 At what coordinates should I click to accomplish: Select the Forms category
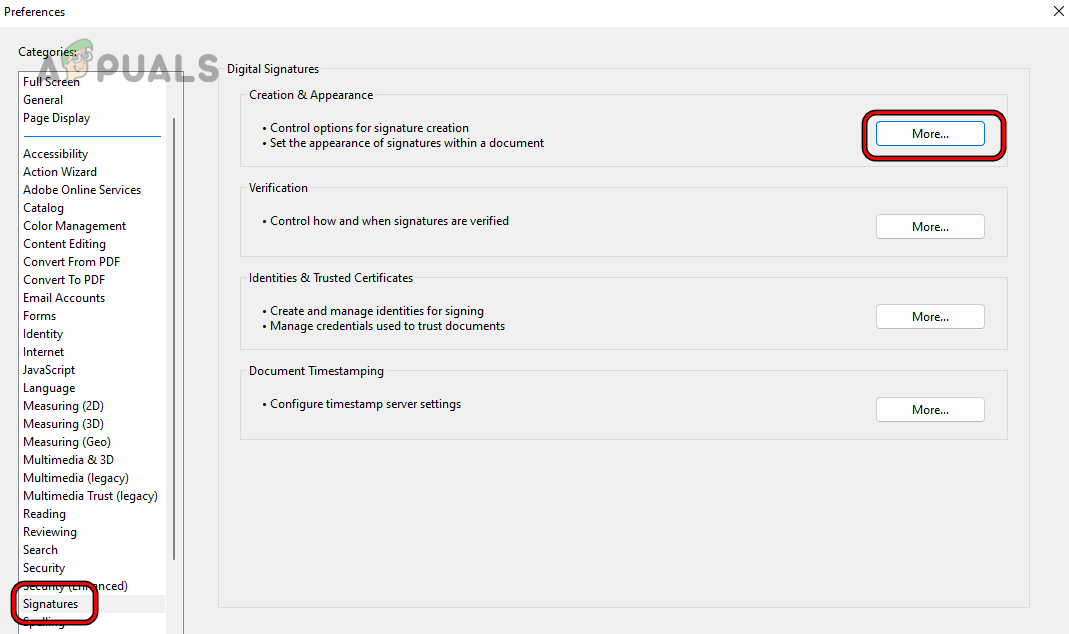pyautogui.click(x=39, y=315)
